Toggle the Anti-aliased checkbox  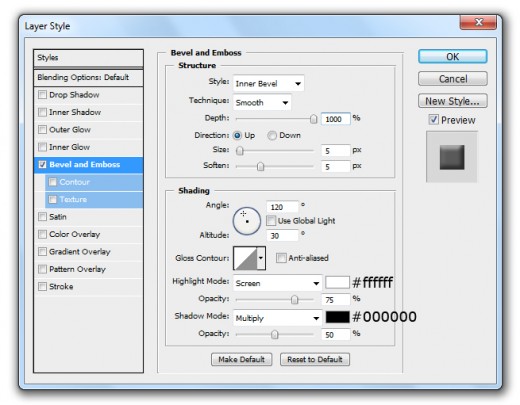click(x=281, y=258)
